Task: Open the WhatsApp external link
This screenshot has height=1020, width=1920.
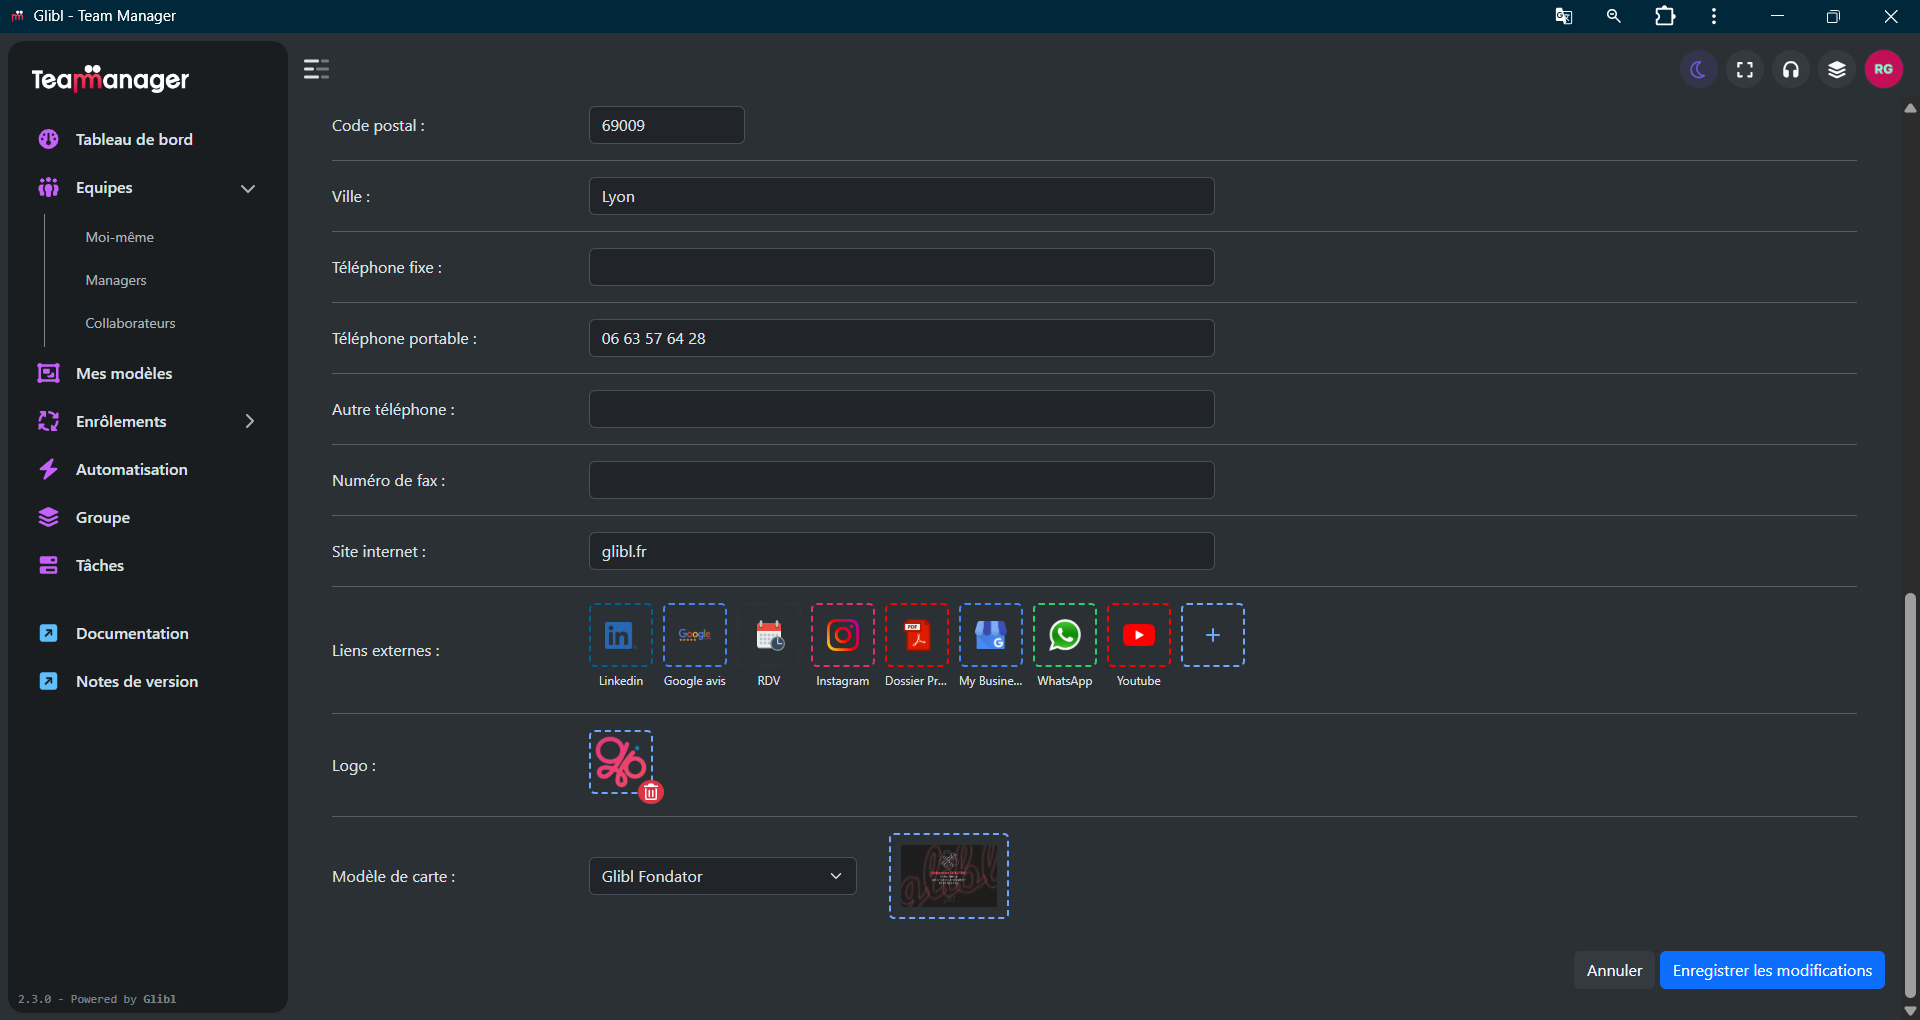Action: (x=1064, y=635)
